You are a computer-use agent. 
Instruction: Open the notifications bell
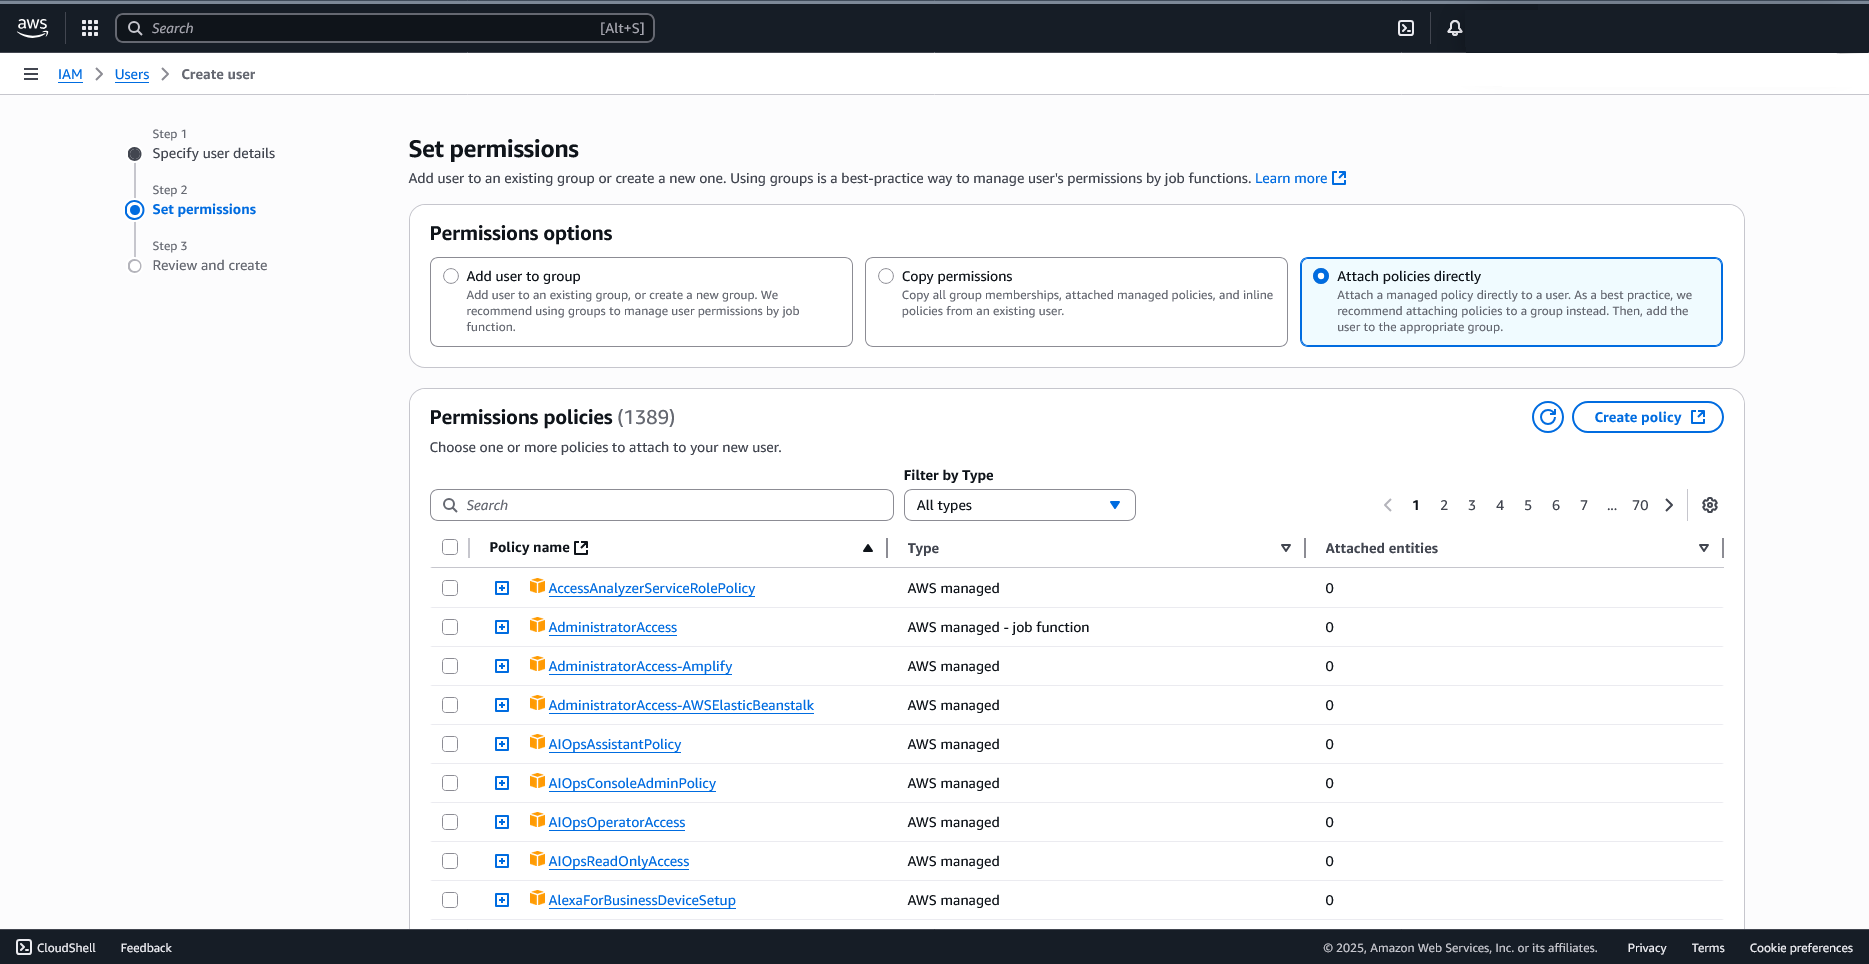(x=1455, y=28)
